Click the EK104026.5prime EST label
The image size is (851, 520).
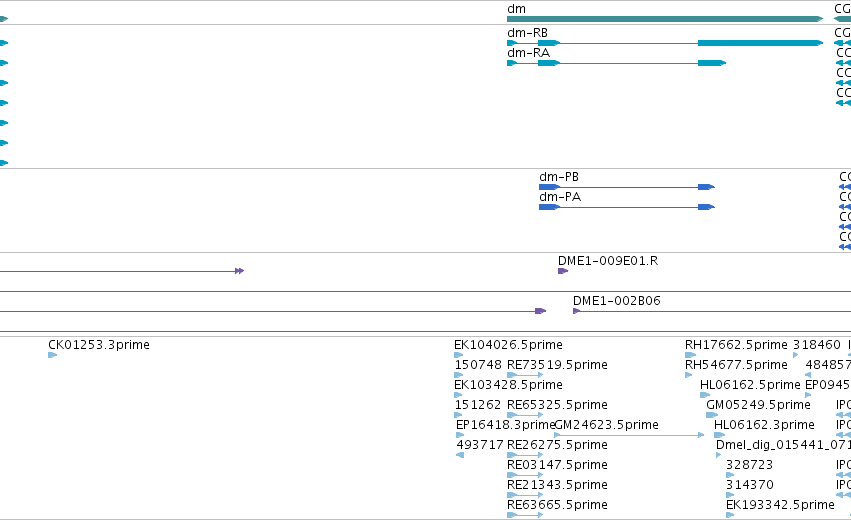[x=508, y=345]
